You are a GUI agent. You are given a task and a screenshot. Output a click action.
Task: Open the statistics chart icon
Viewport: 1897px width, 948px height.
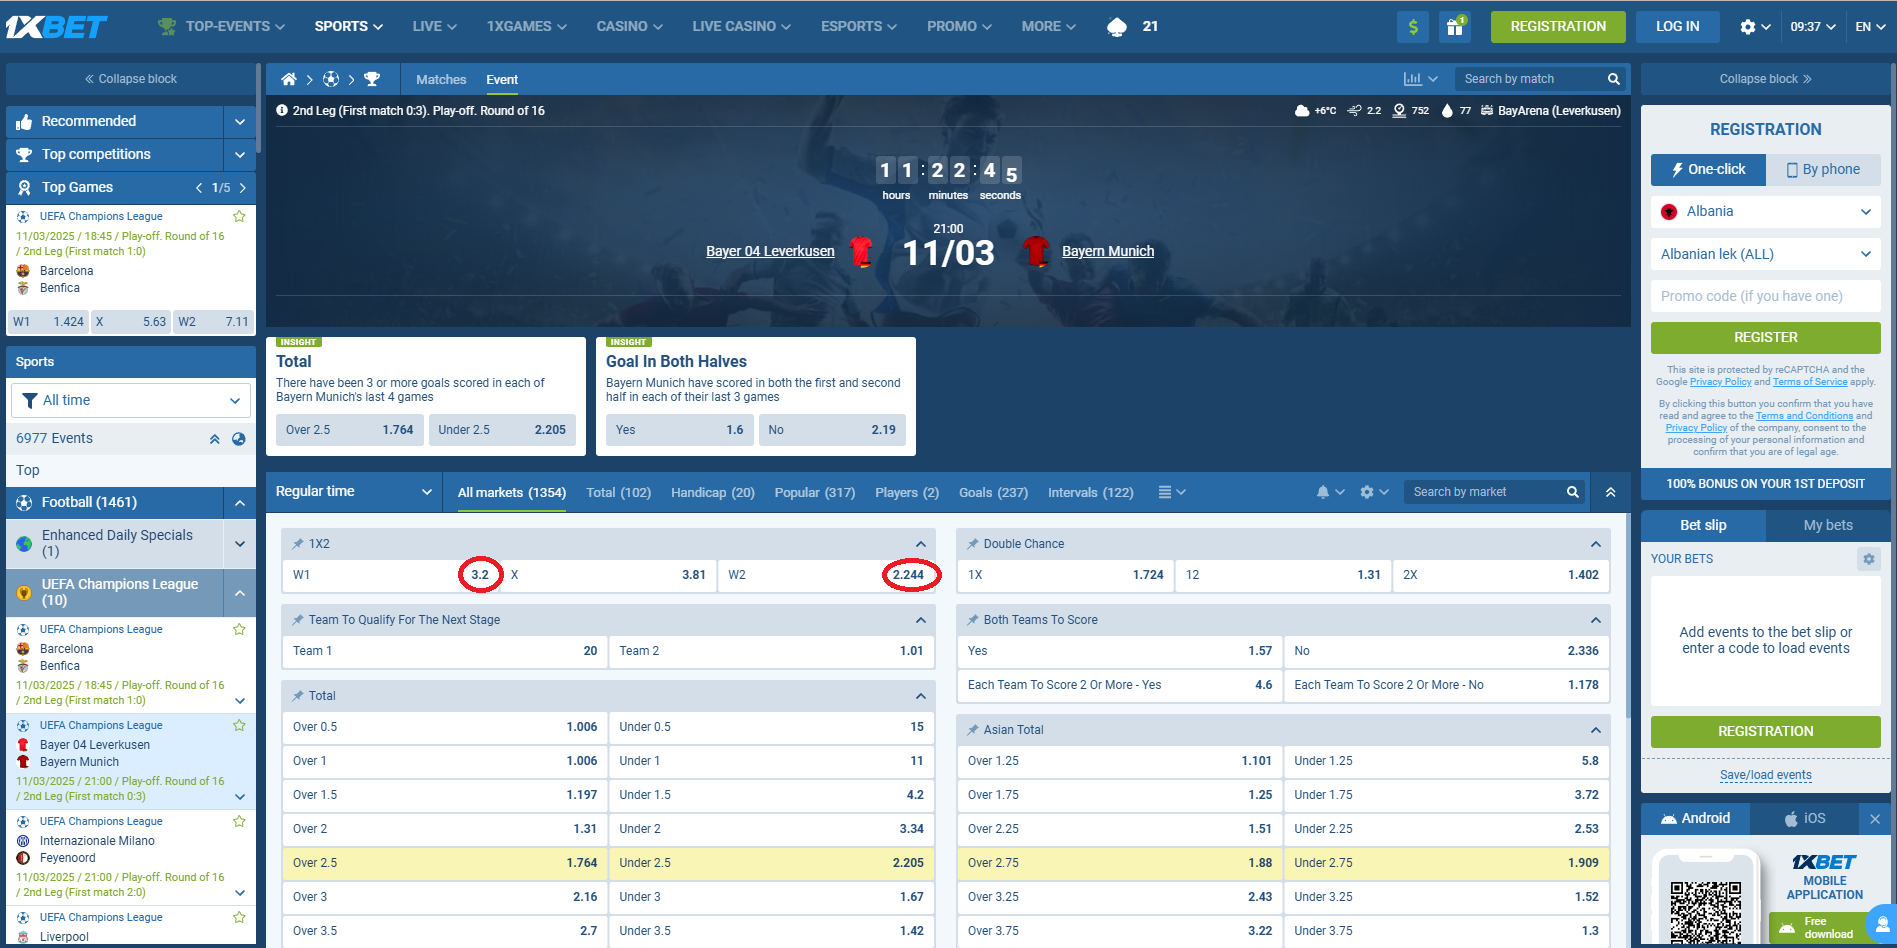pos(1412,79)
